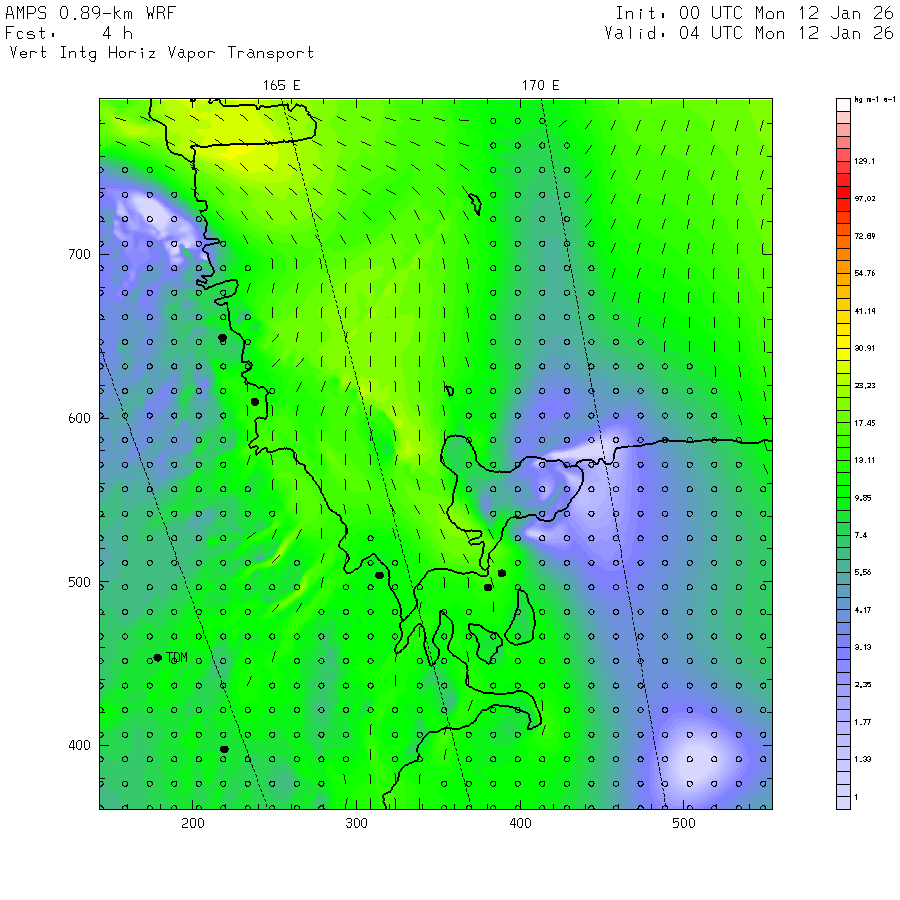900x900 pixels.
Task: Click the bottom legend value 1
Action: tap(856, 797)
